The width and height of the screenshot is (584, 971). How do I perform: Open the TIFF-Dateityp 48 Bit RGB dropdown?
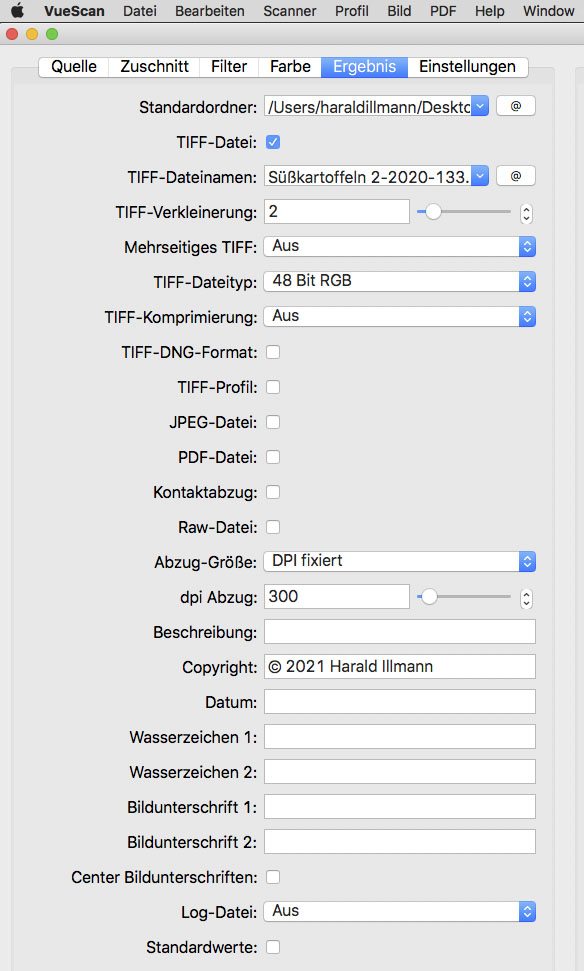(x=399, y=282)
